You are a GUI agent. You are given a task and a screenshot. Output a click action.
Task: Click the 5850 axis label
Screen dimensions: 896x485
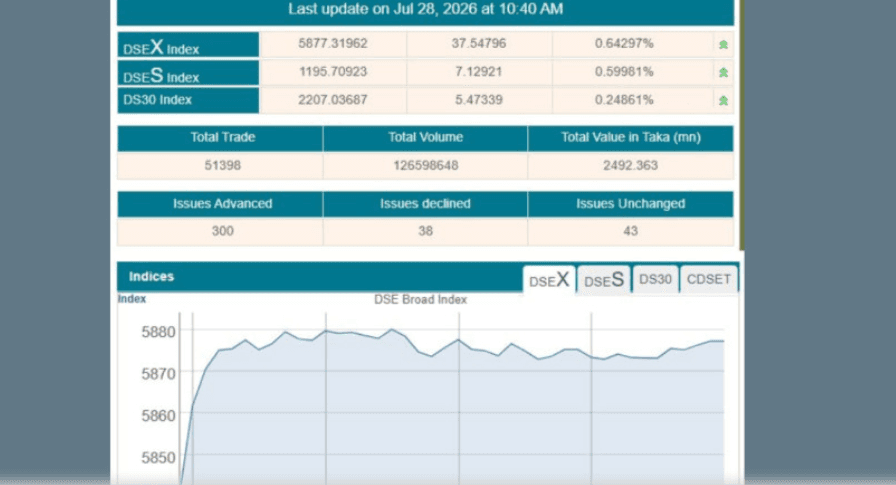[158, 458]
